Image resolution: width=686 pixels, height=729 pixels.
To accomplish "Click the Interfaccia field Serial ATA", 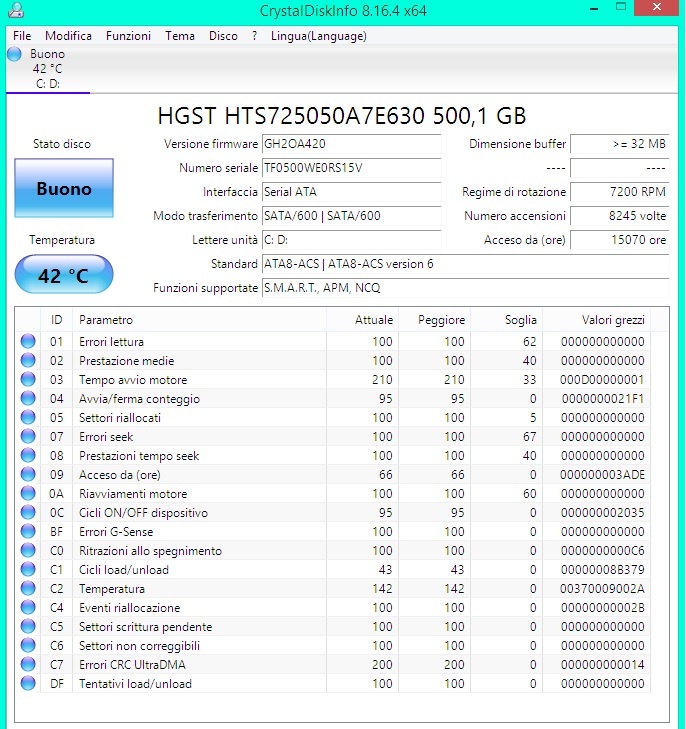I will 351,192.
